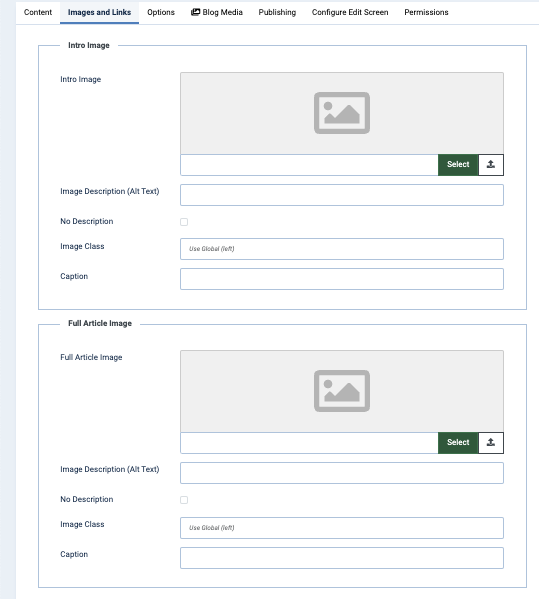
Task: Go to the Publishing tab
Action: pos(277,12)
